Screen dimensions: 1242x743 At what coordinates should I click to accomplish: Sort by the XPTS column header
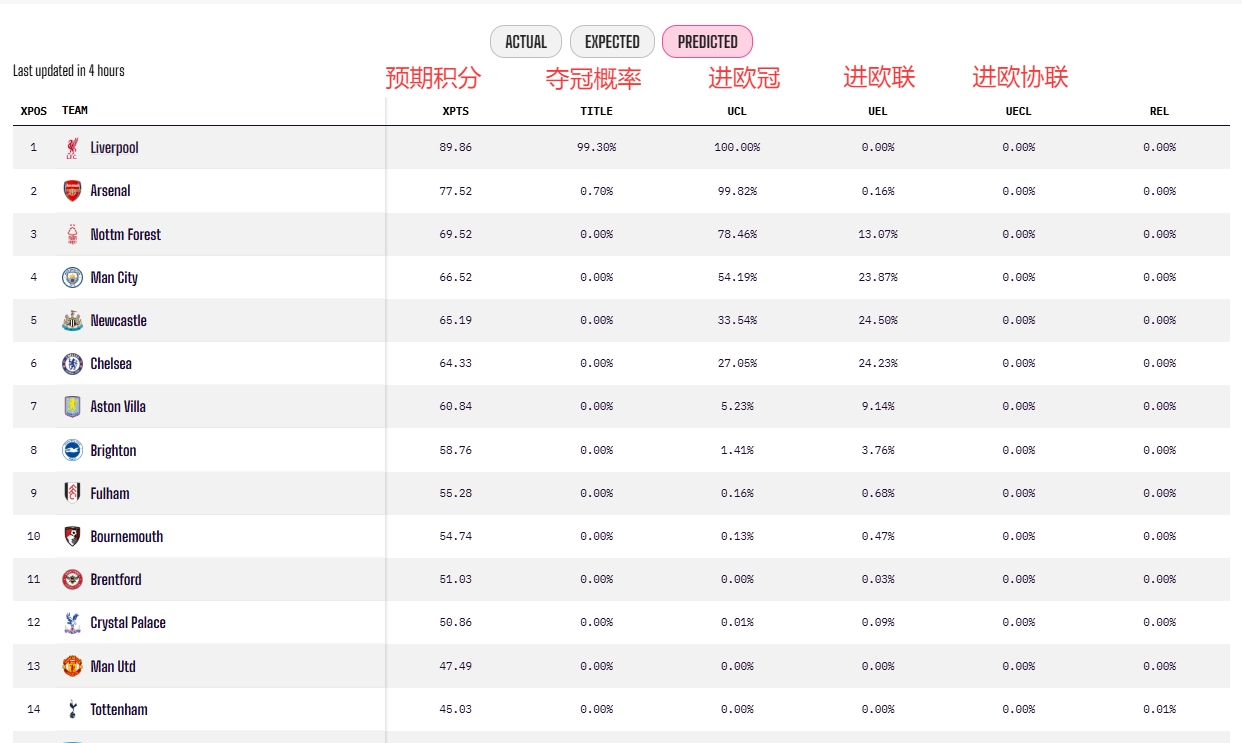pyautogui.click(x=456, y=111)
